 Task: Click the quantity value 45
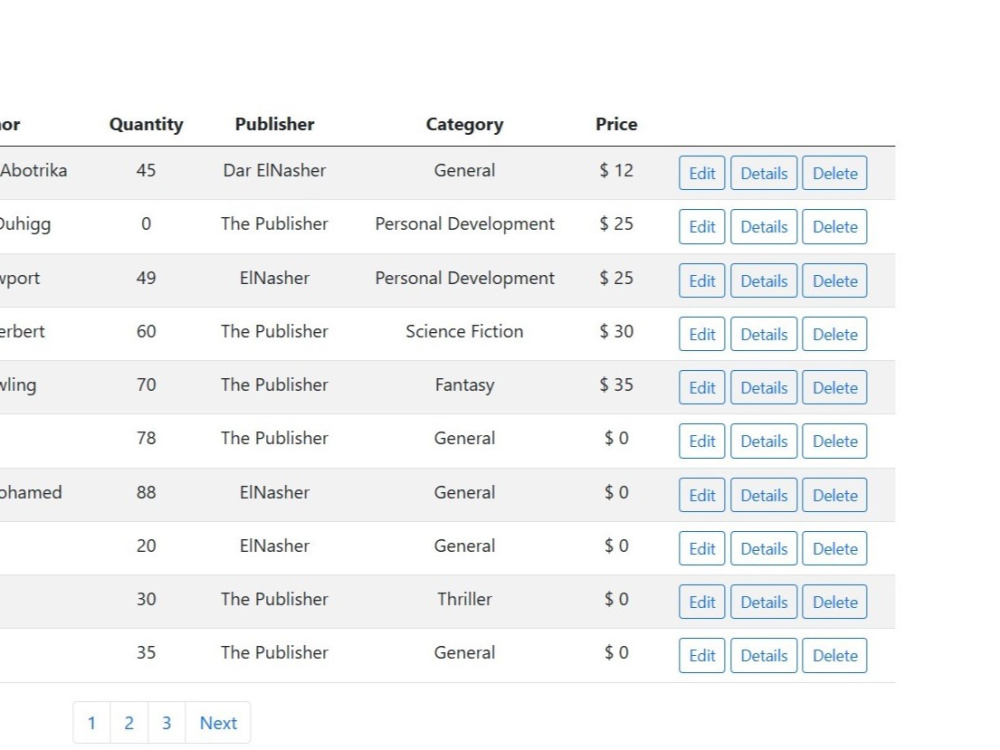[146, 170]
